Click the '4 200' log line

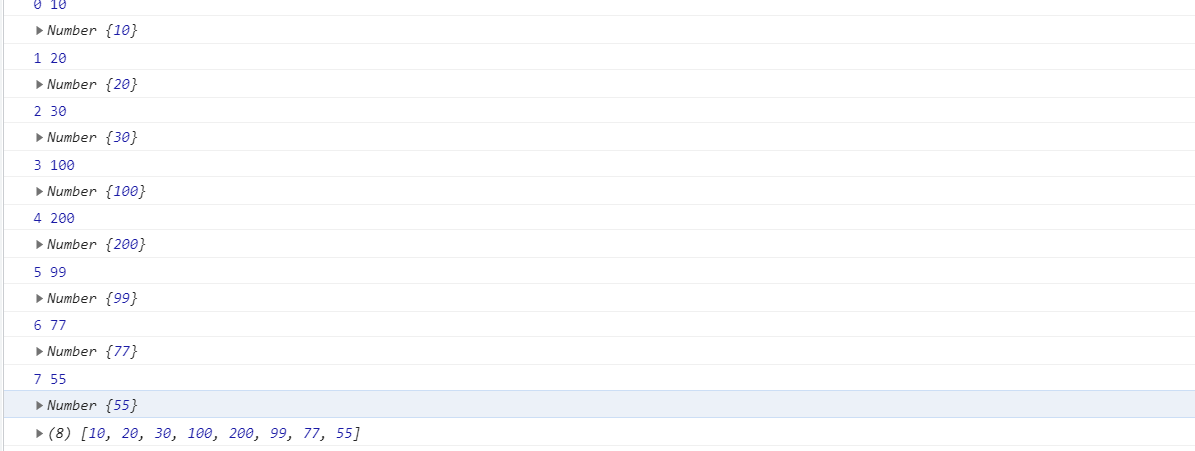pos(54,218)
